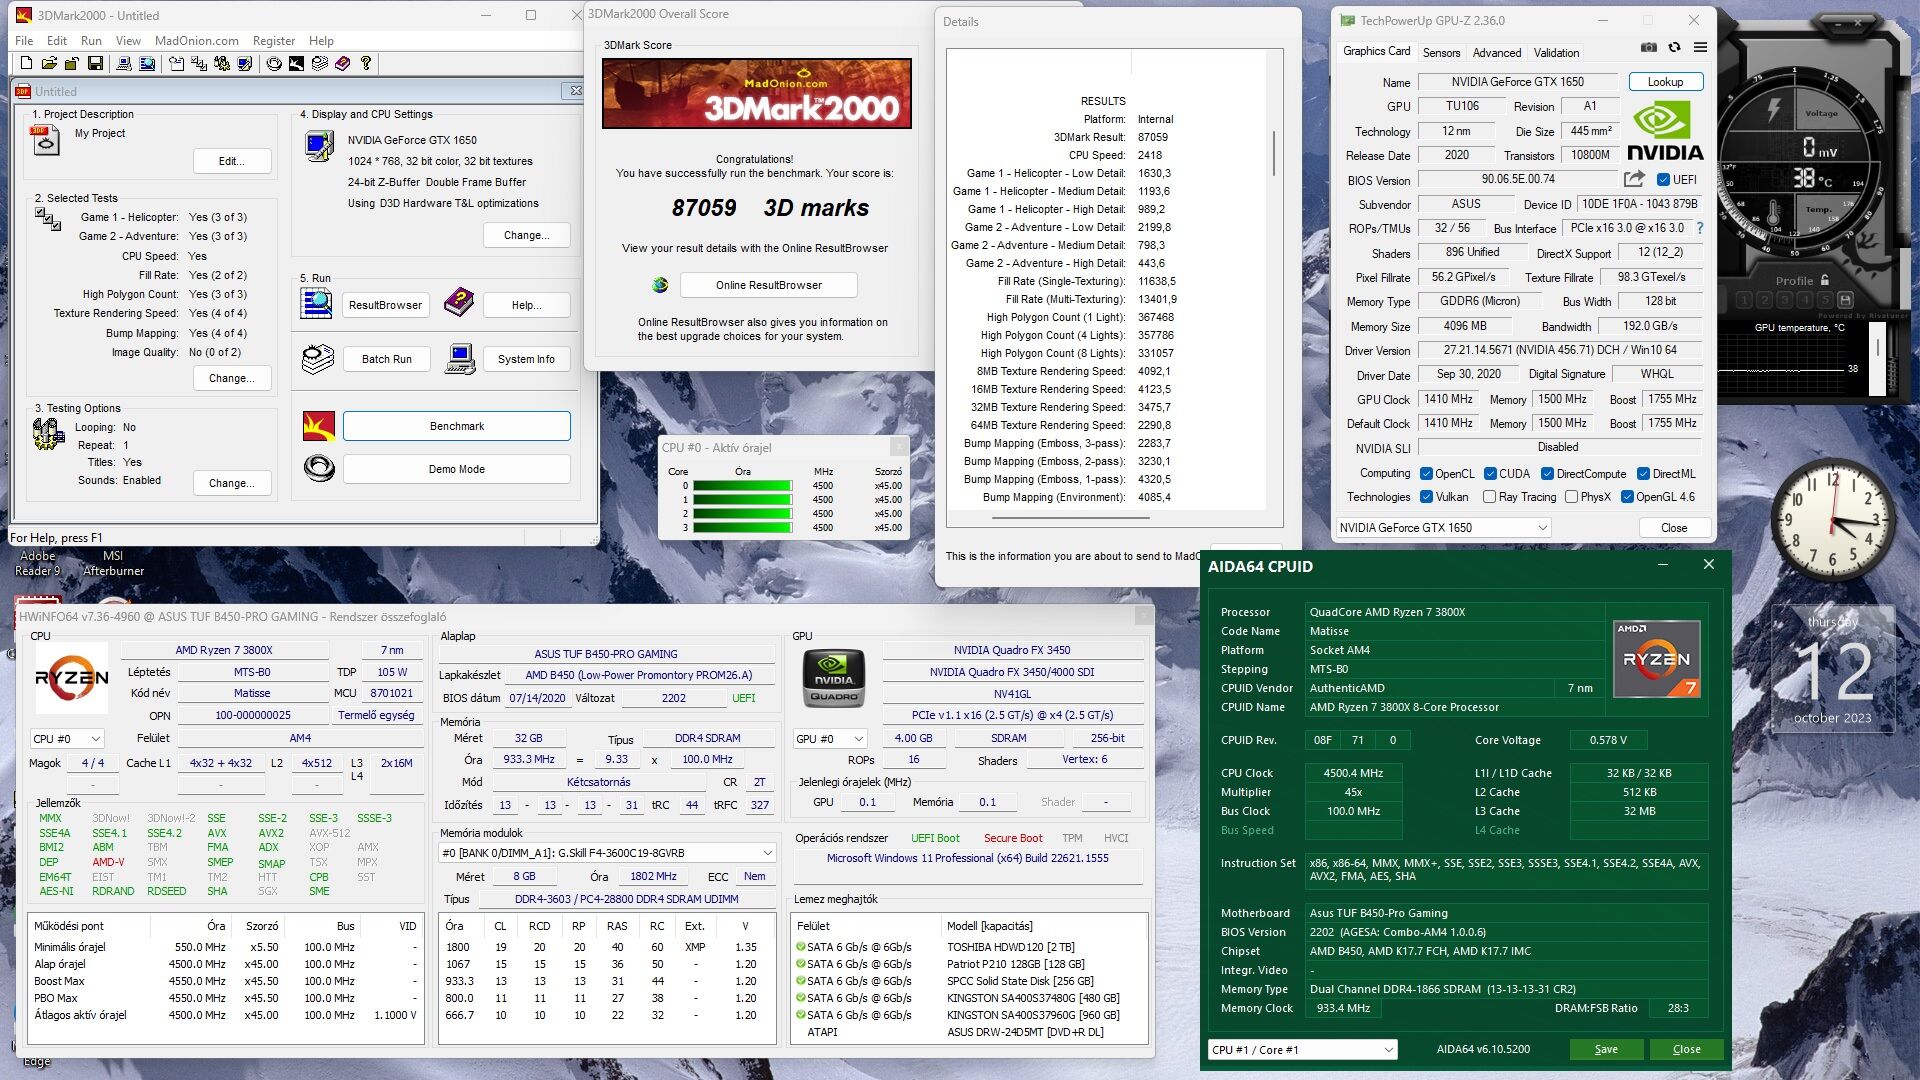Open the GPU-Z hamburger menu
The height and width of the screenshot is (1080, 1920).
(x=1700, y=47)
